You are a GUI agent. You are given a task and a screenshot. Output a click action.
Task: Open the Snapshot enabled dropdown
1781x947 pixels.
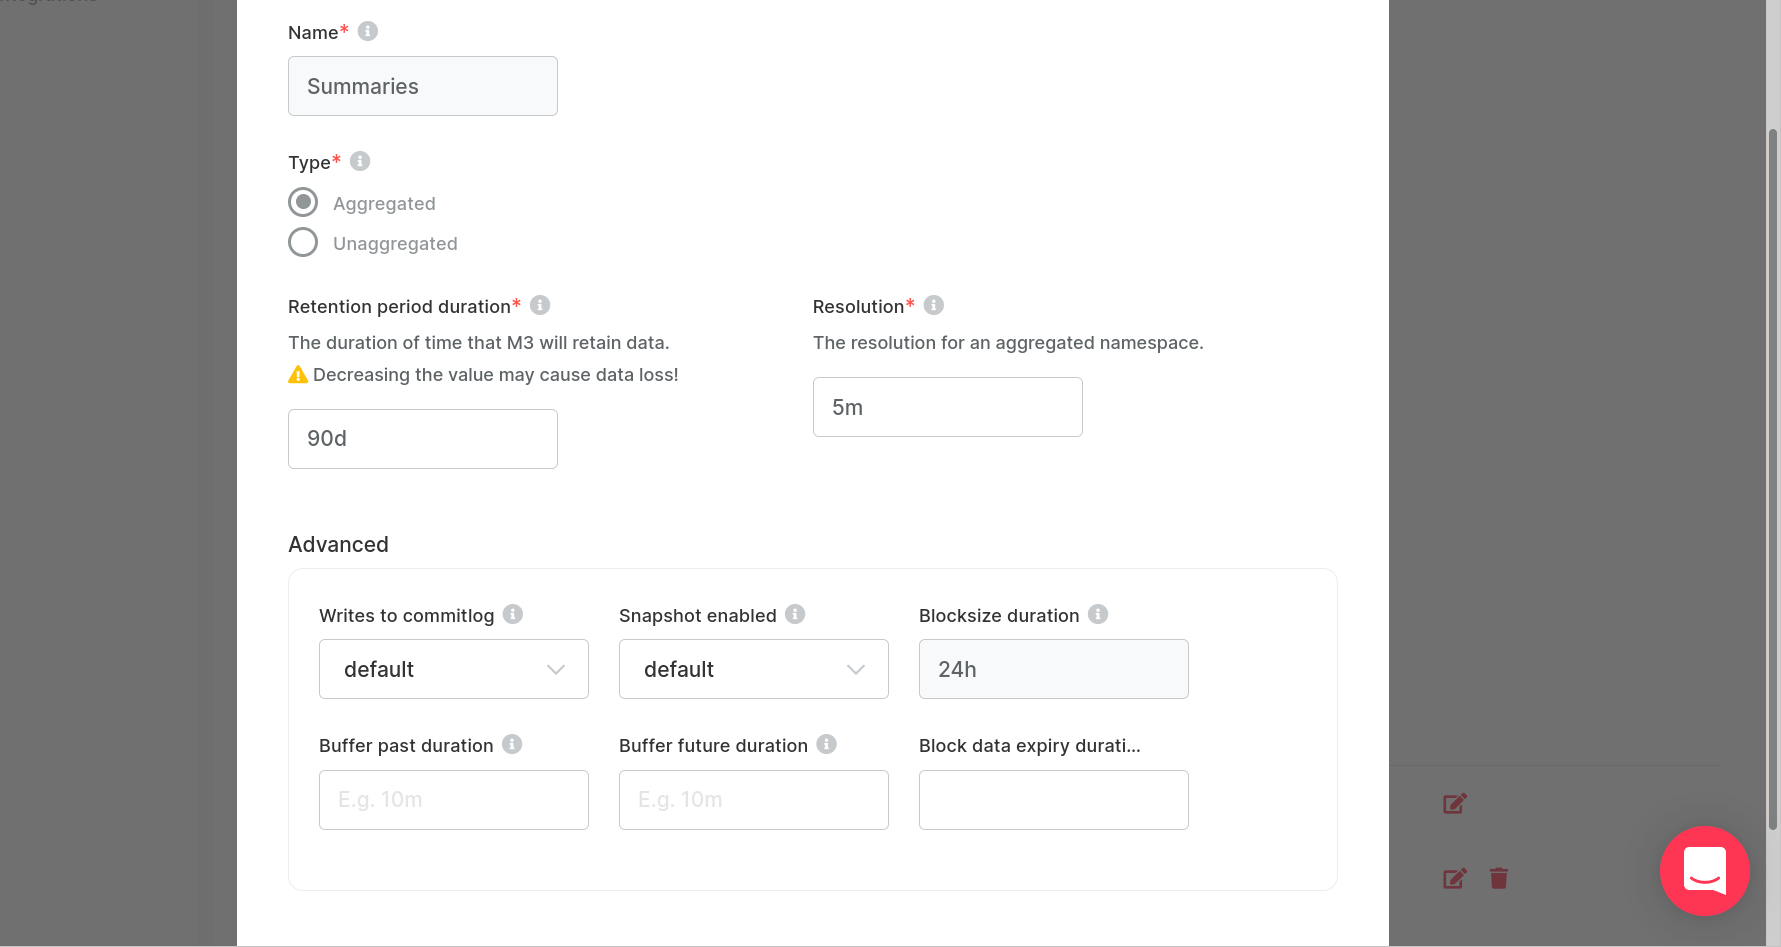pyautogui.click(x=753, y=669)
